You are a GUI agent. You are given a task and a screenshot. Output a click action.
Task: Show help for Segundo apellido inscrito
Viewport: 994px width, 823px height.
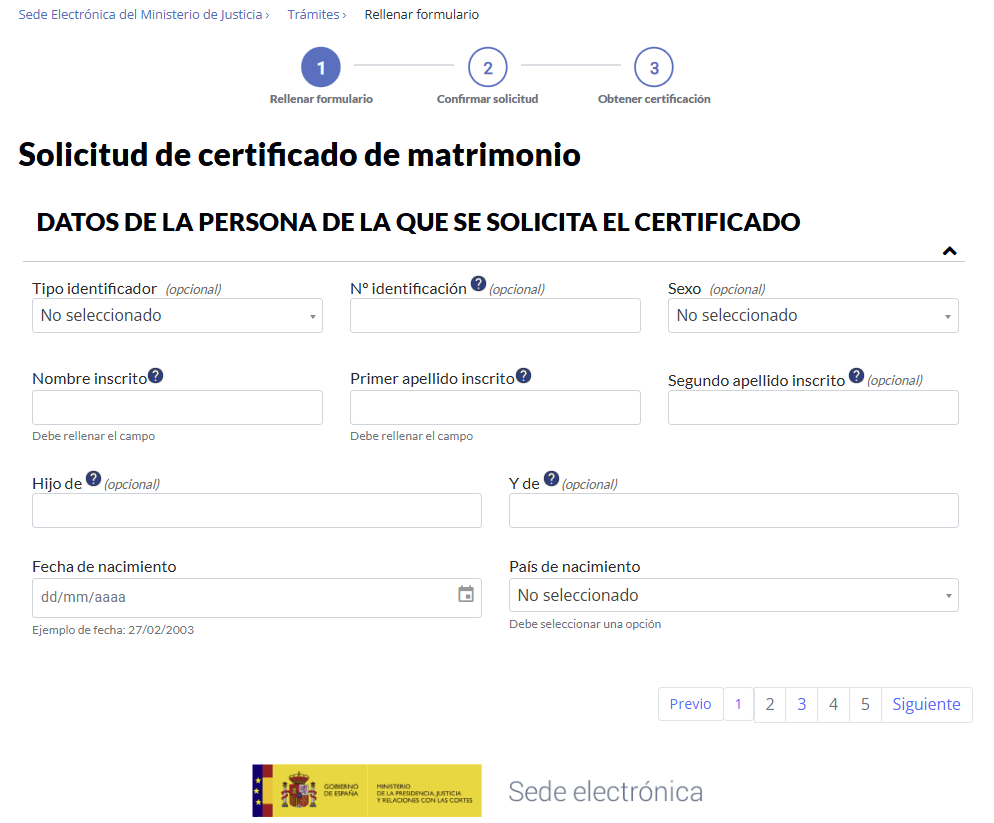click(856, 375)
